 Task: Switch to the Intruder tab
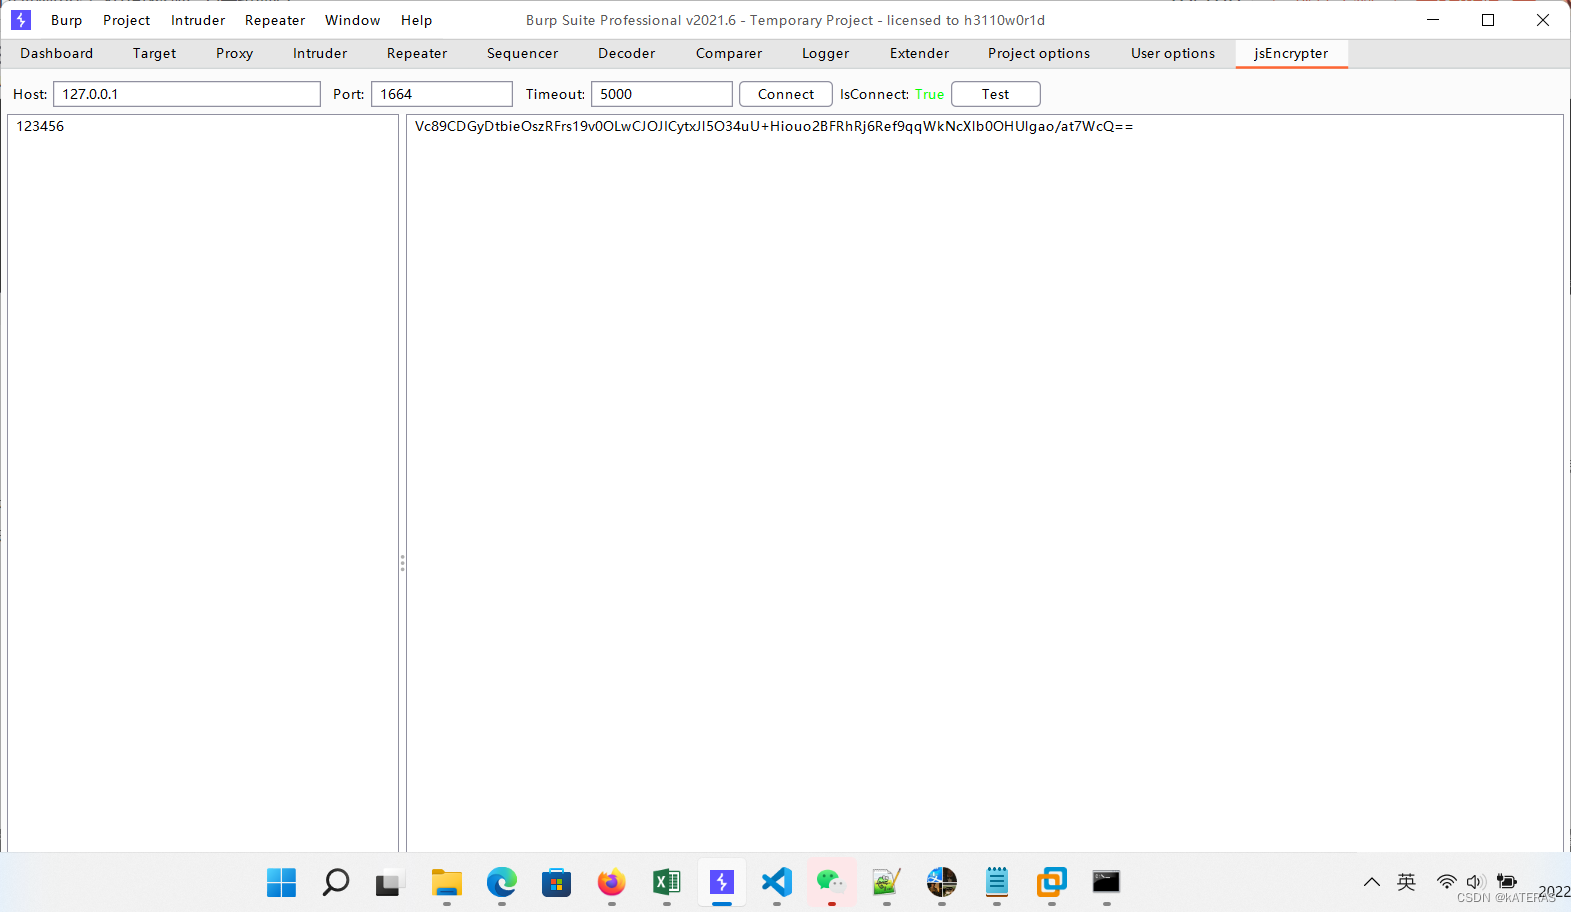[320, 53]
